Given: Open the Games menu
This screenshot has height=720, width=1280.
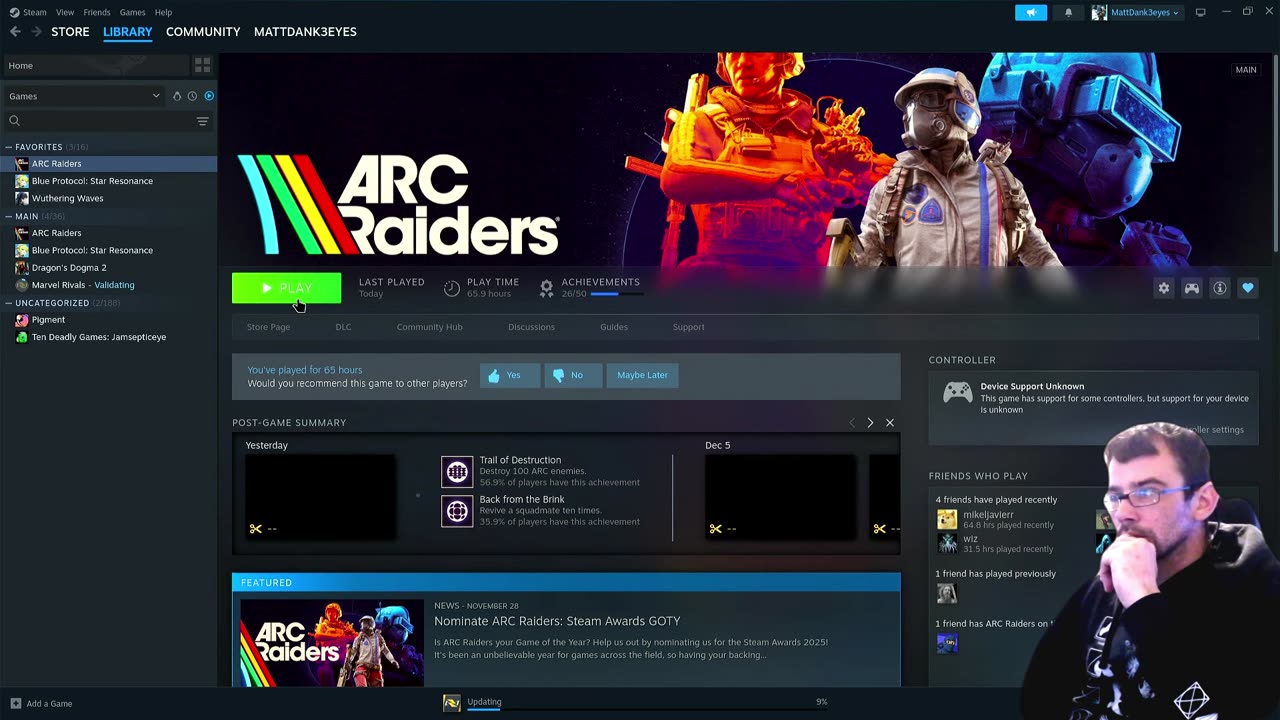Looking at the screenshot, I should point(132,12).
